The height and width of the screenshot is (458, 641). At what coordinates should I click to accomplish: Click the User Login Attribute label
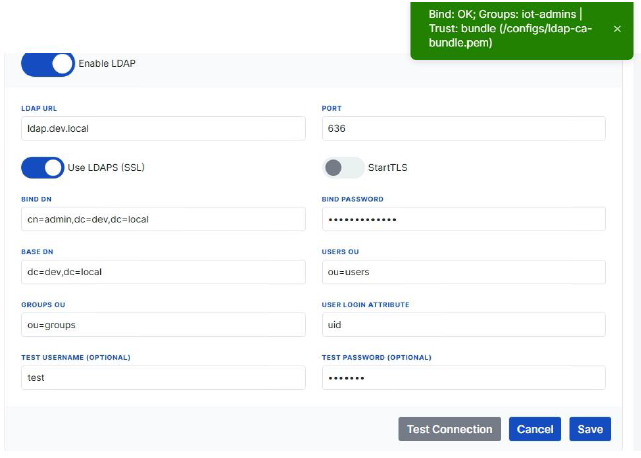365,305
